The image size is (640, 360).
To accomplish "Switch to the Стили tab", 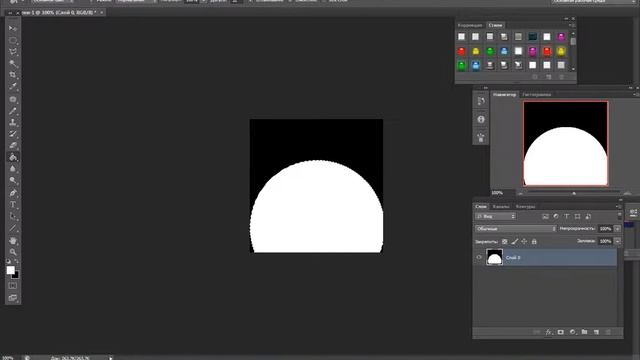I will pyautogui.click(x=495, y=25).
